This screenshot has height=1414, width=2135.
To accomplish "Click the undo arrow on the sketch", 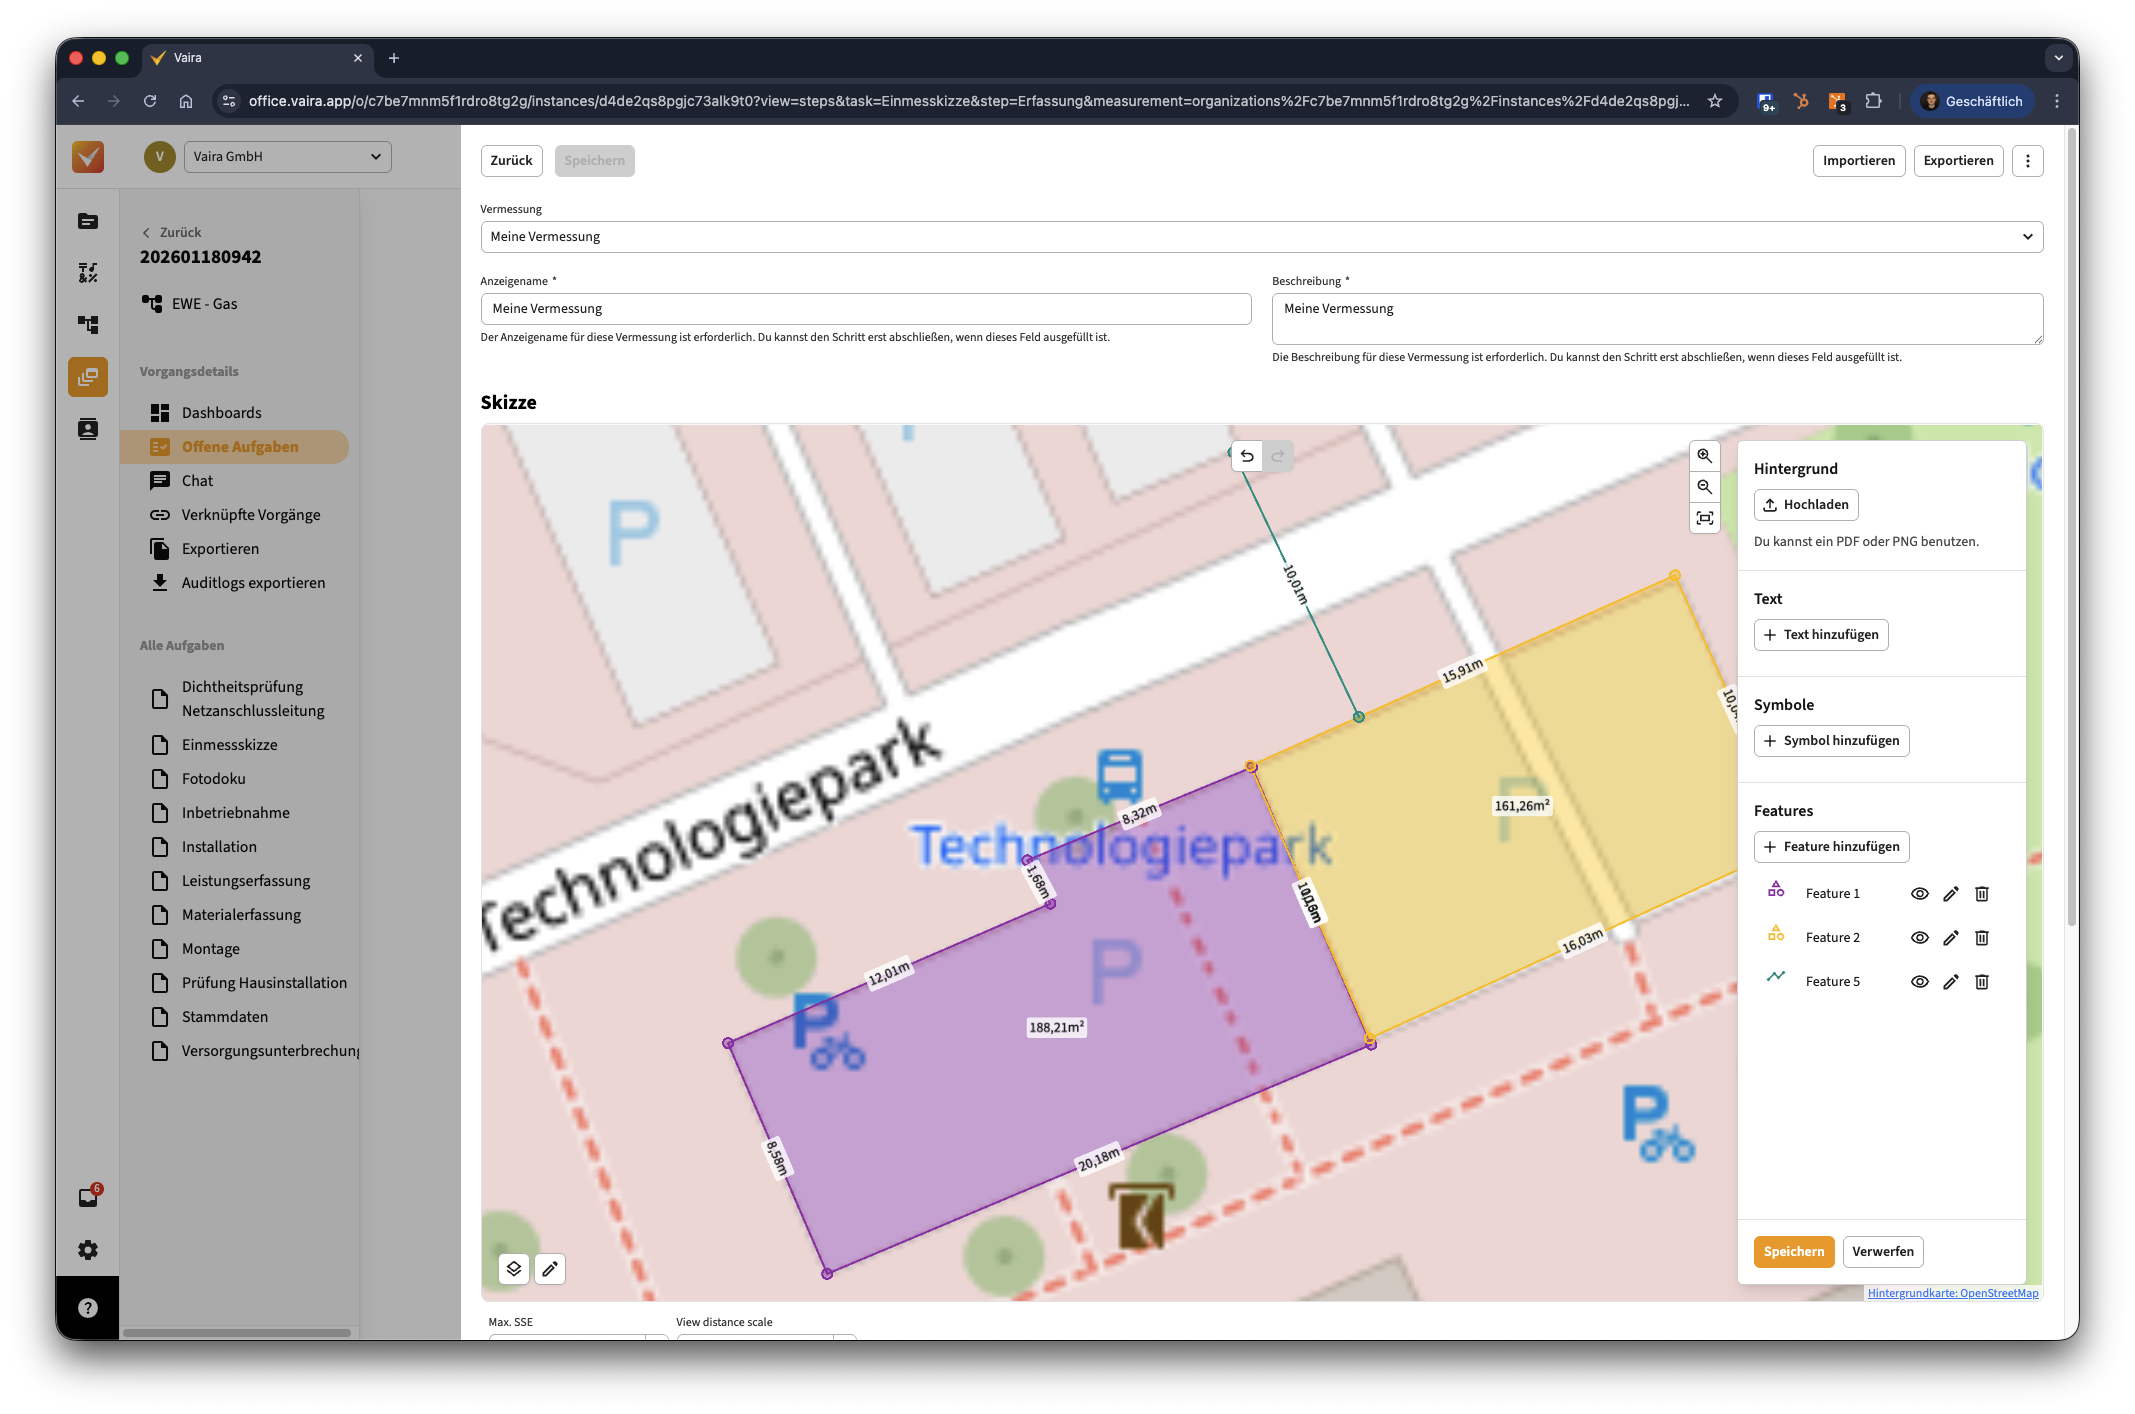I will coord(1247,456).
